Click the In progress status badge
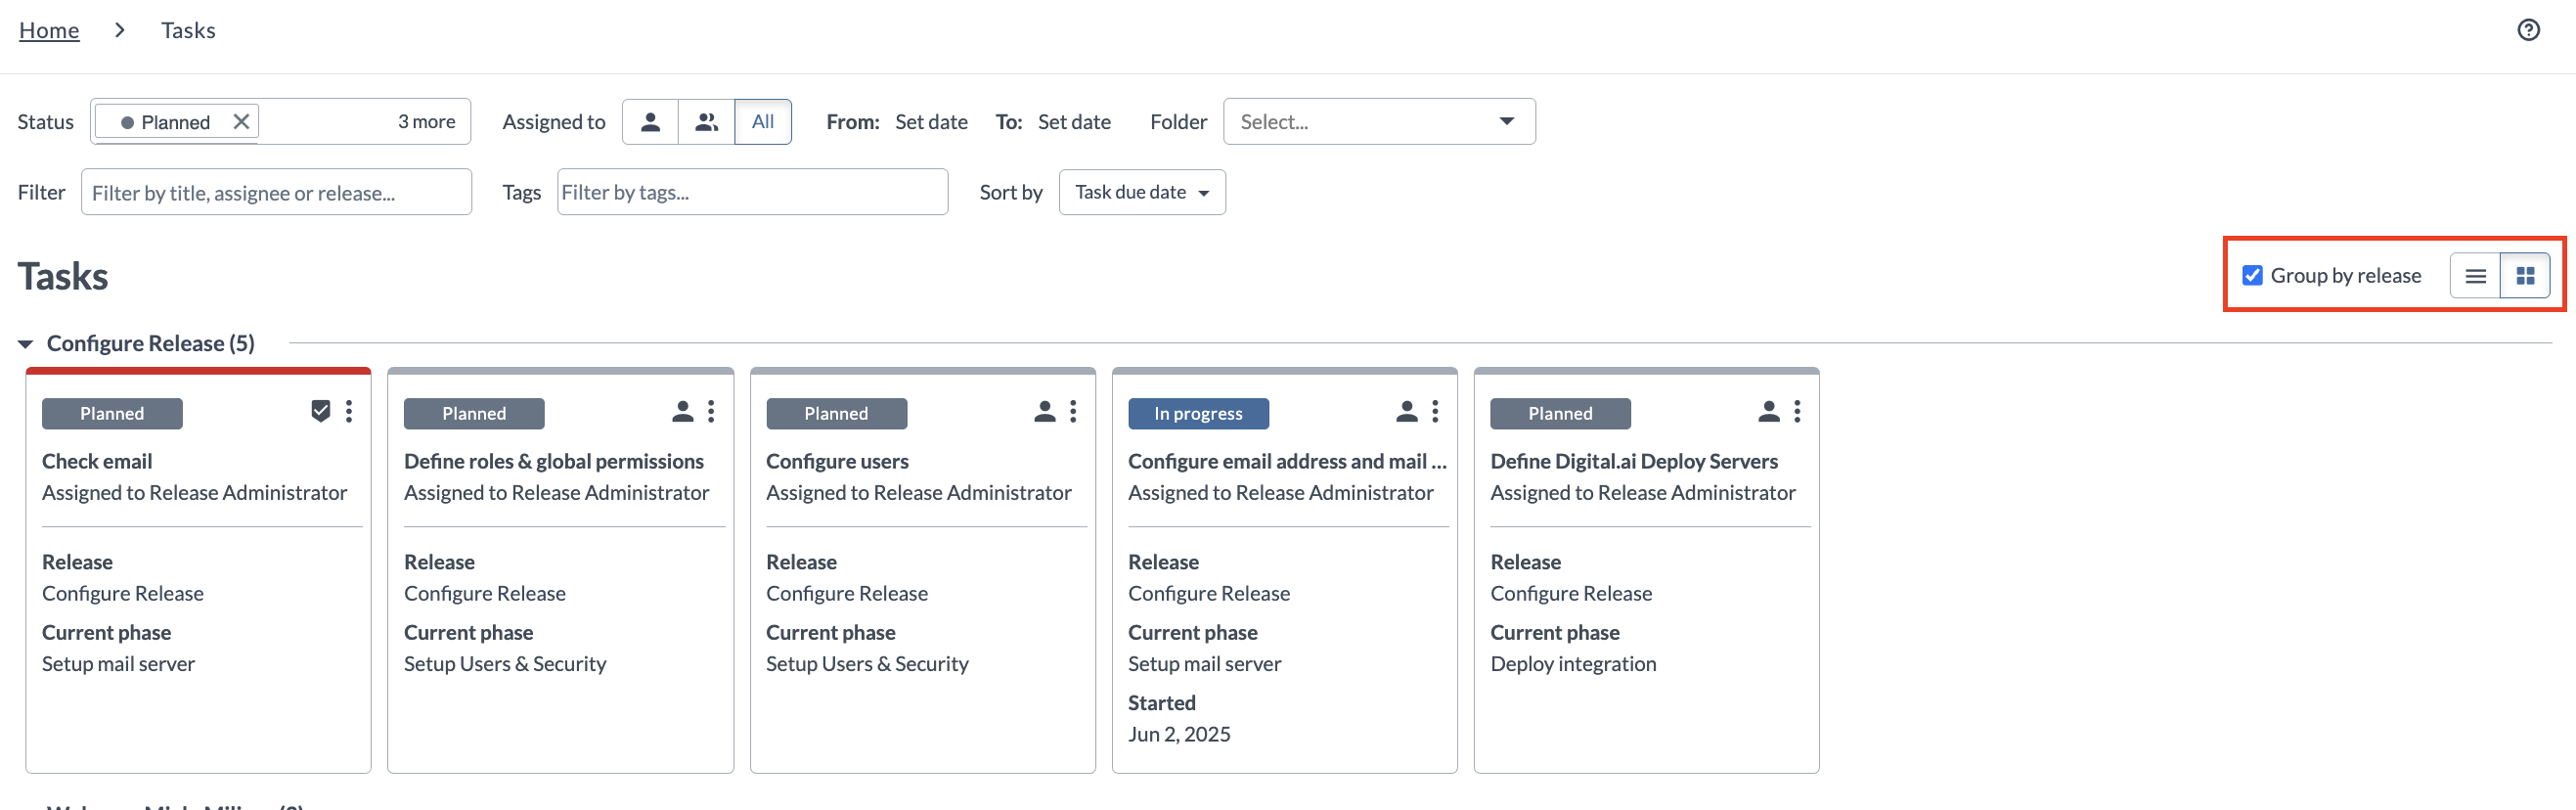This screenshot has width=2576, height=810. pos(1198,414)
